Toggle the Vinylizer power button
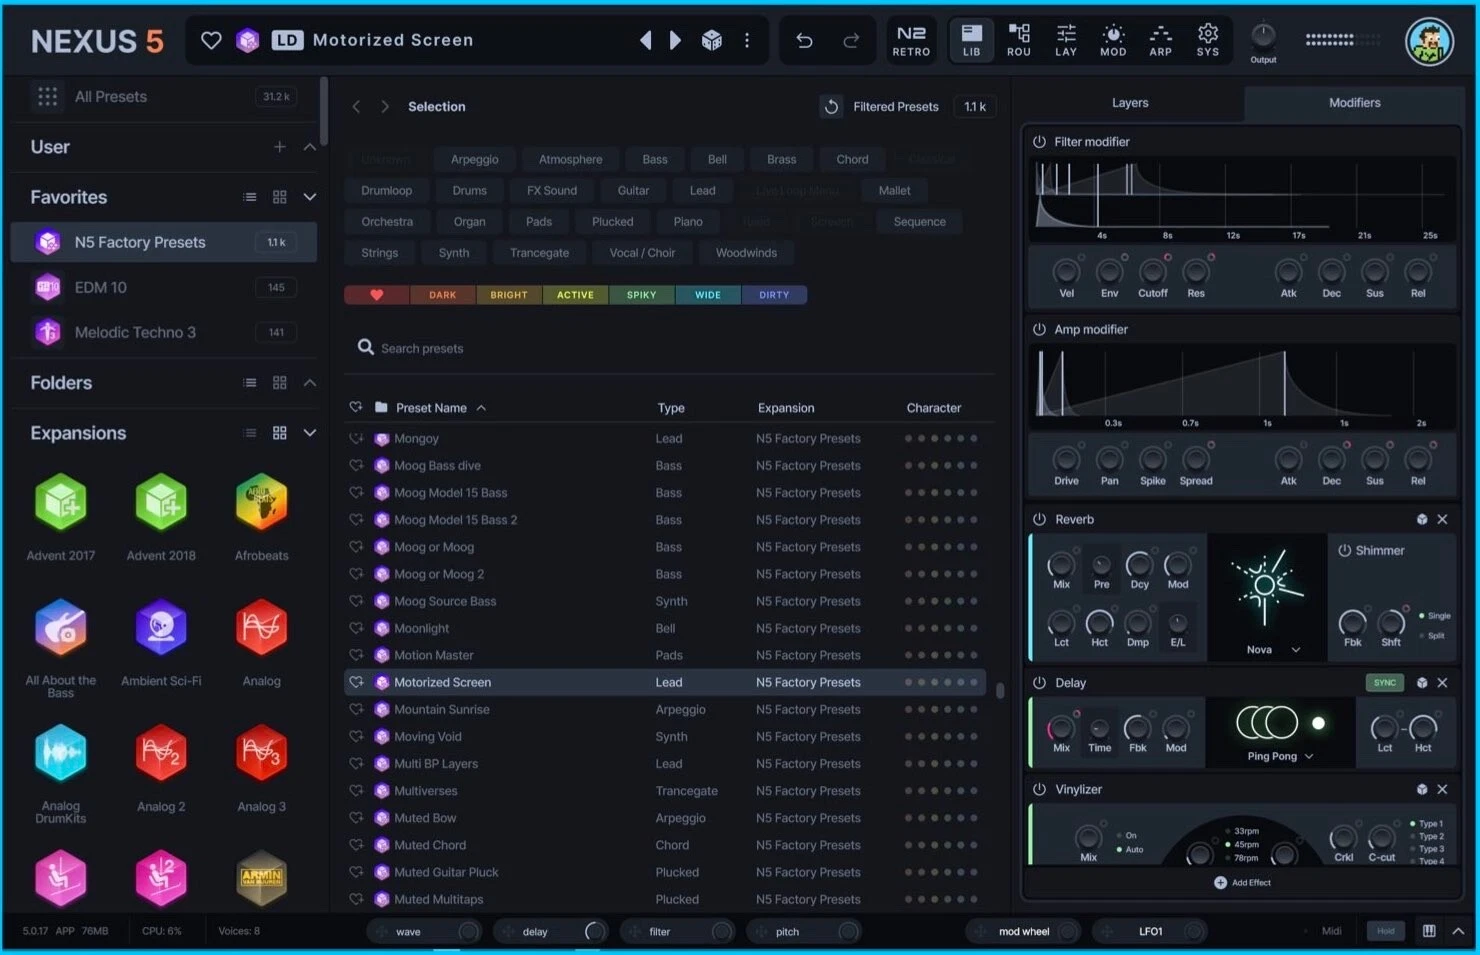This screenshot has width=1480, height=955. point(1039,789)
